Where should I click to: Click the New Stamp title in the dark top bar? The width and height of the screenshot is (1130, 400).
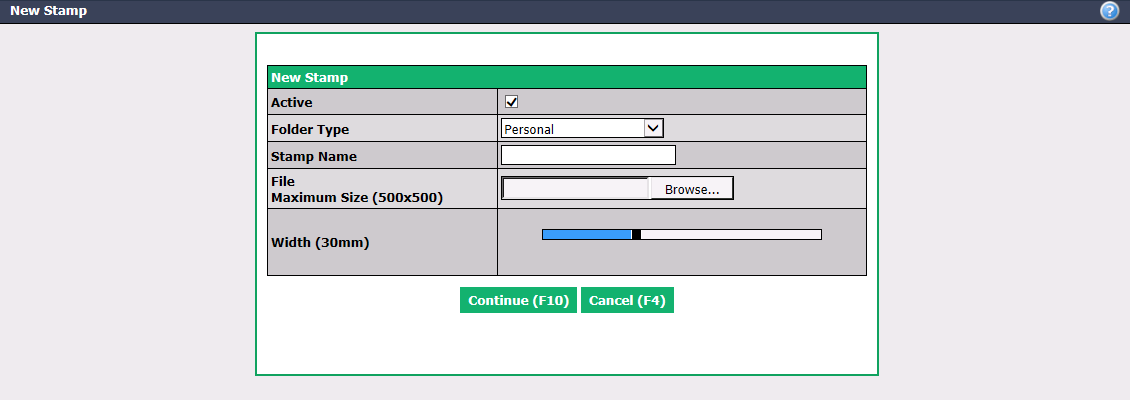coord(48,12)
